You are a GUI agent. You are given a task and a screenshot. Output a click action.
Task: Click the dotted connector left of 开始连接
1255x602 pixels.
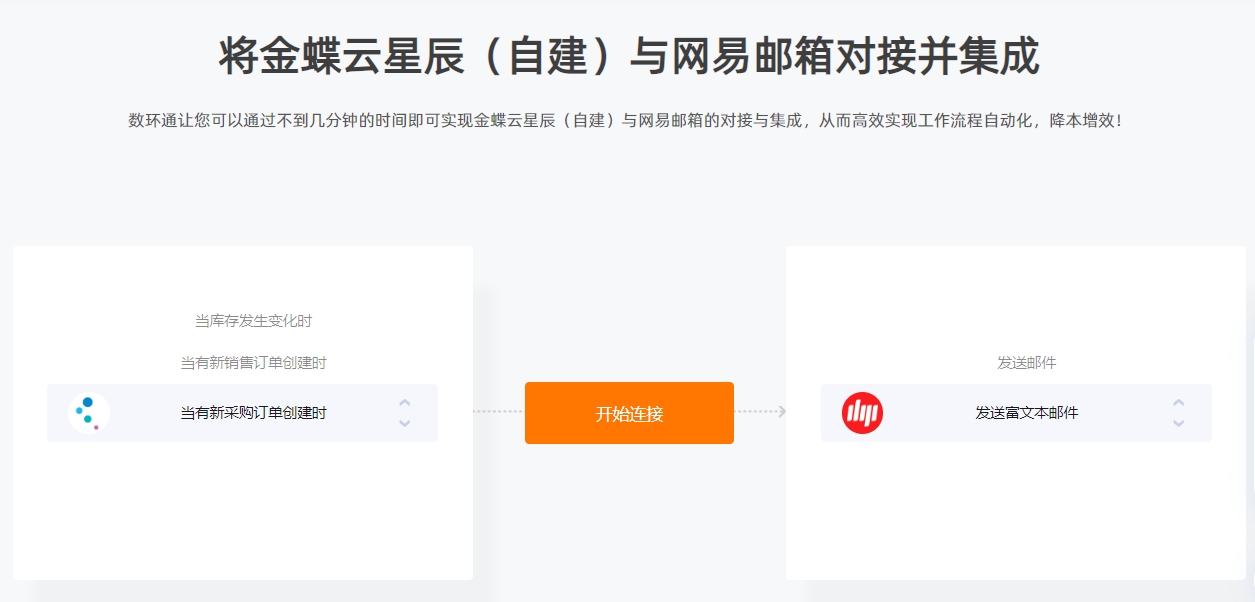[498, 412]
